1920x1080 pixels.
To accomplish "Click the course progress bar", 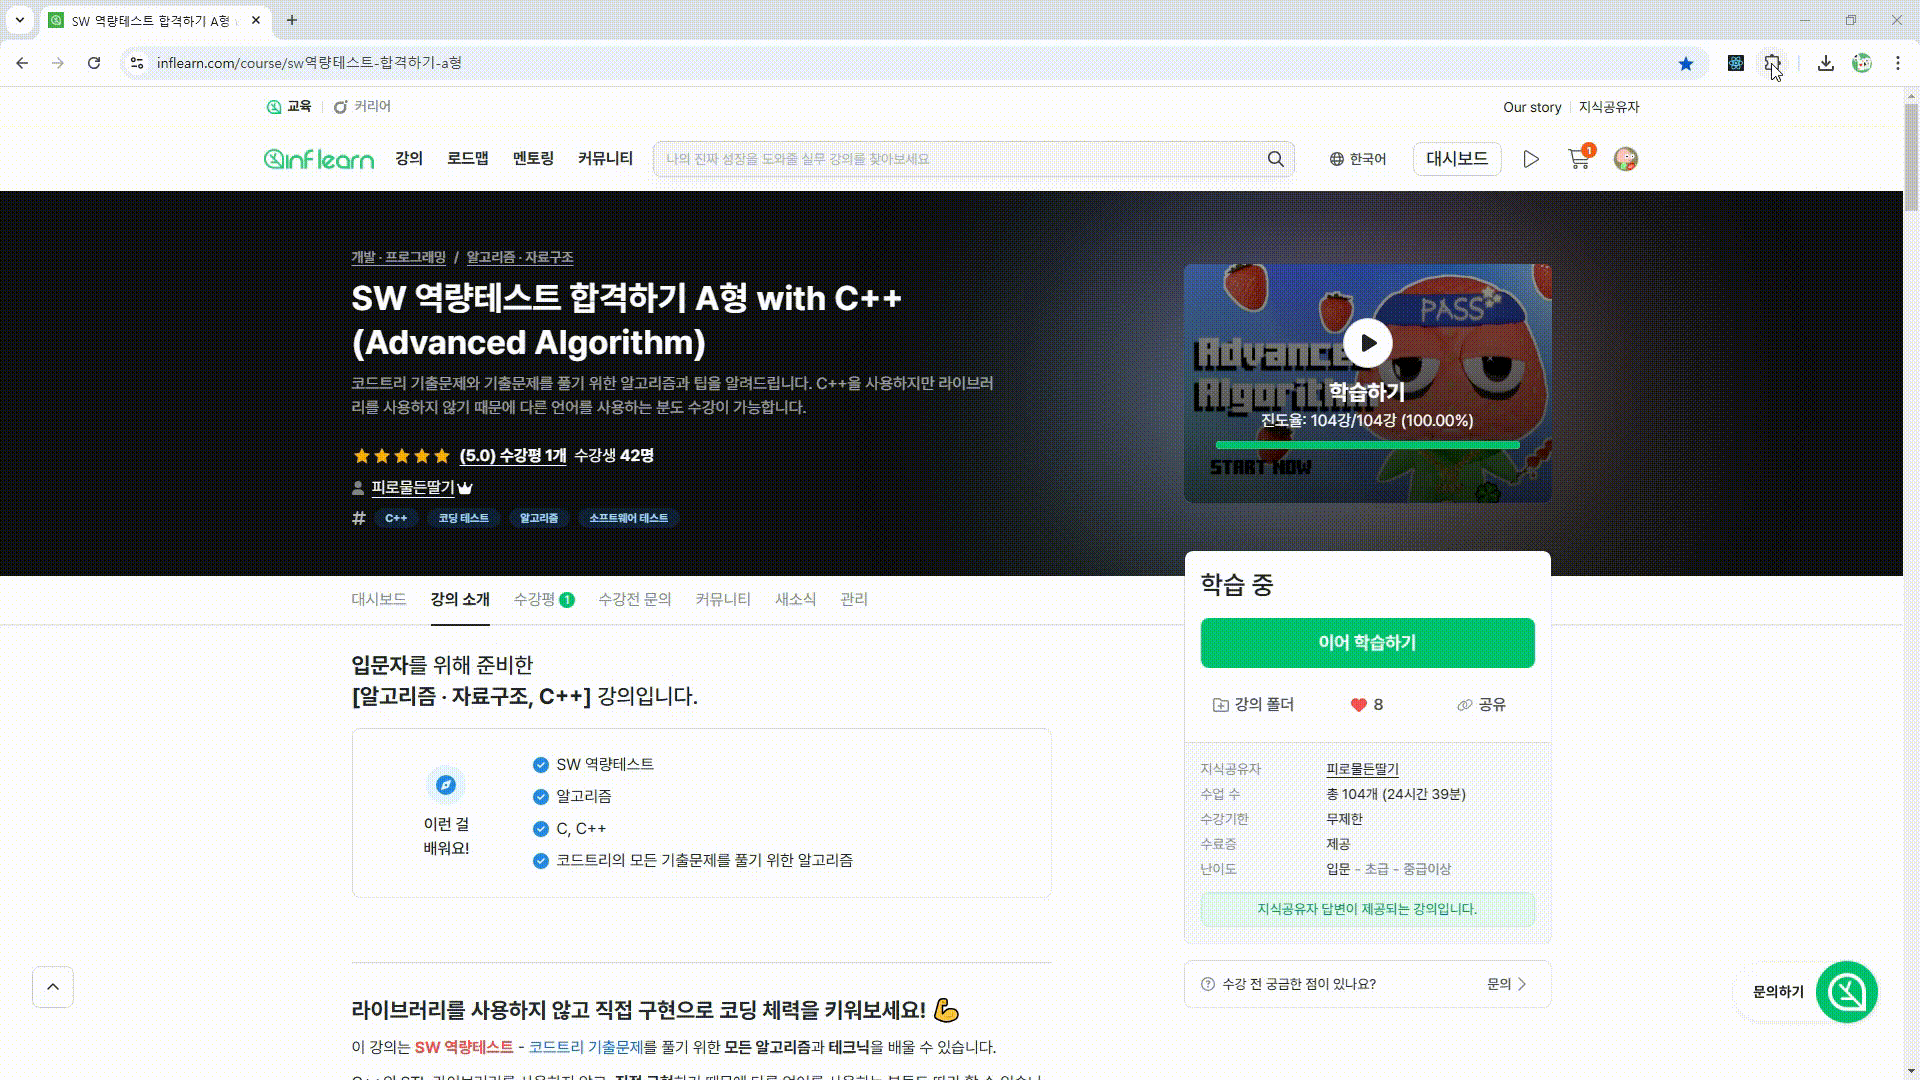I will [1367, 445].
